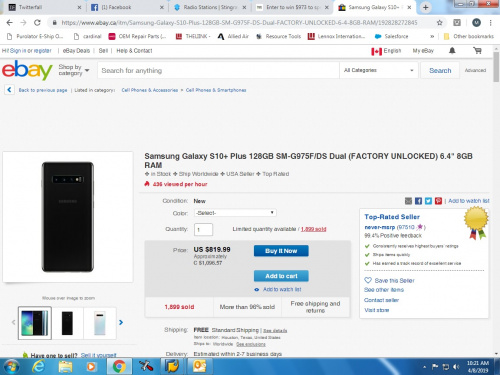Screen dimensions: 500x375
Task: Share listing on Facebook icon
Action: 418,201
